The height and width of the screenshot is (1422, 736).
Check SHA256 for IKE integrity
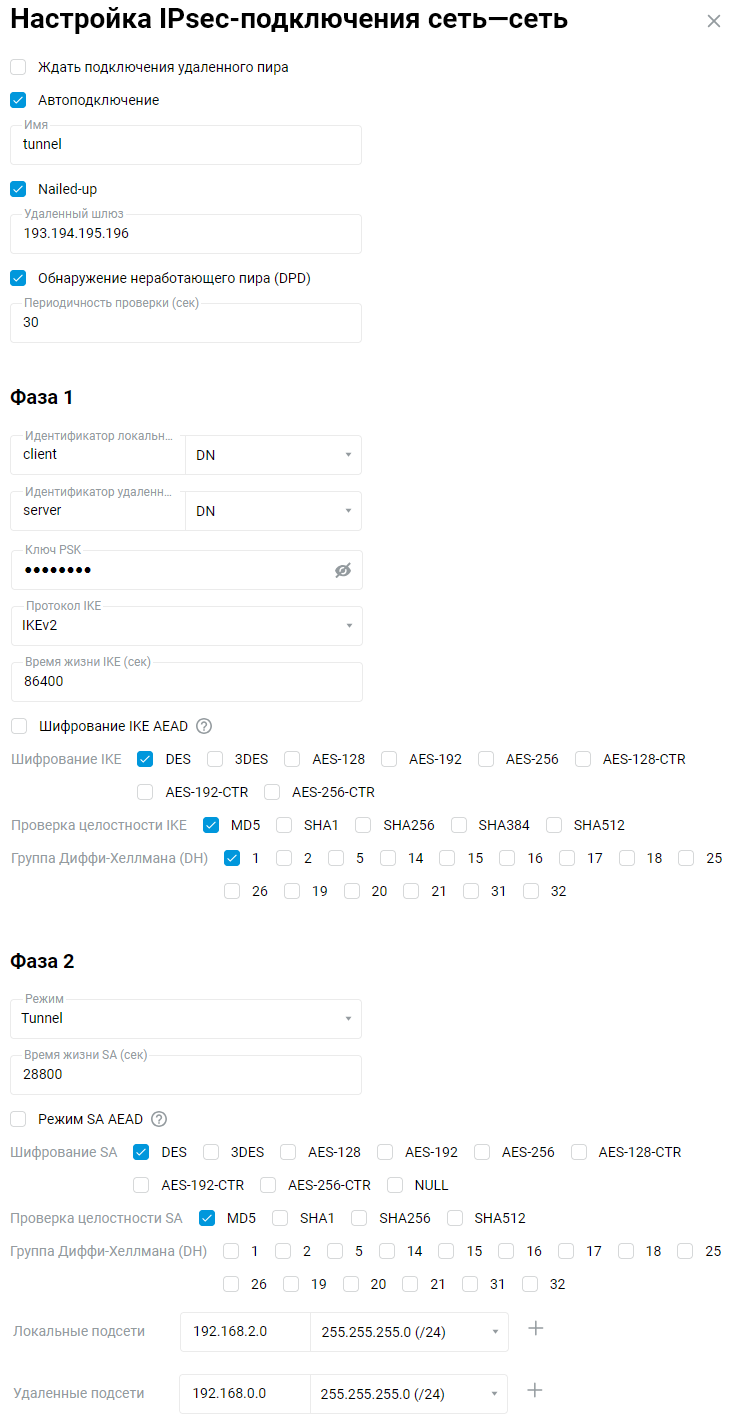[x=364, y=825]
